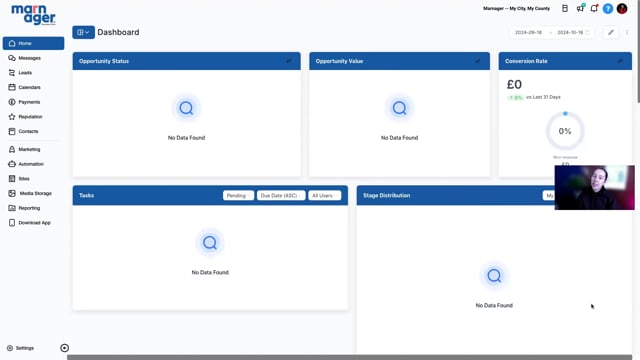This screenshot has width=640, height=360.
Task: Click the Media Storage icon
Action: [x=12, y=193]
